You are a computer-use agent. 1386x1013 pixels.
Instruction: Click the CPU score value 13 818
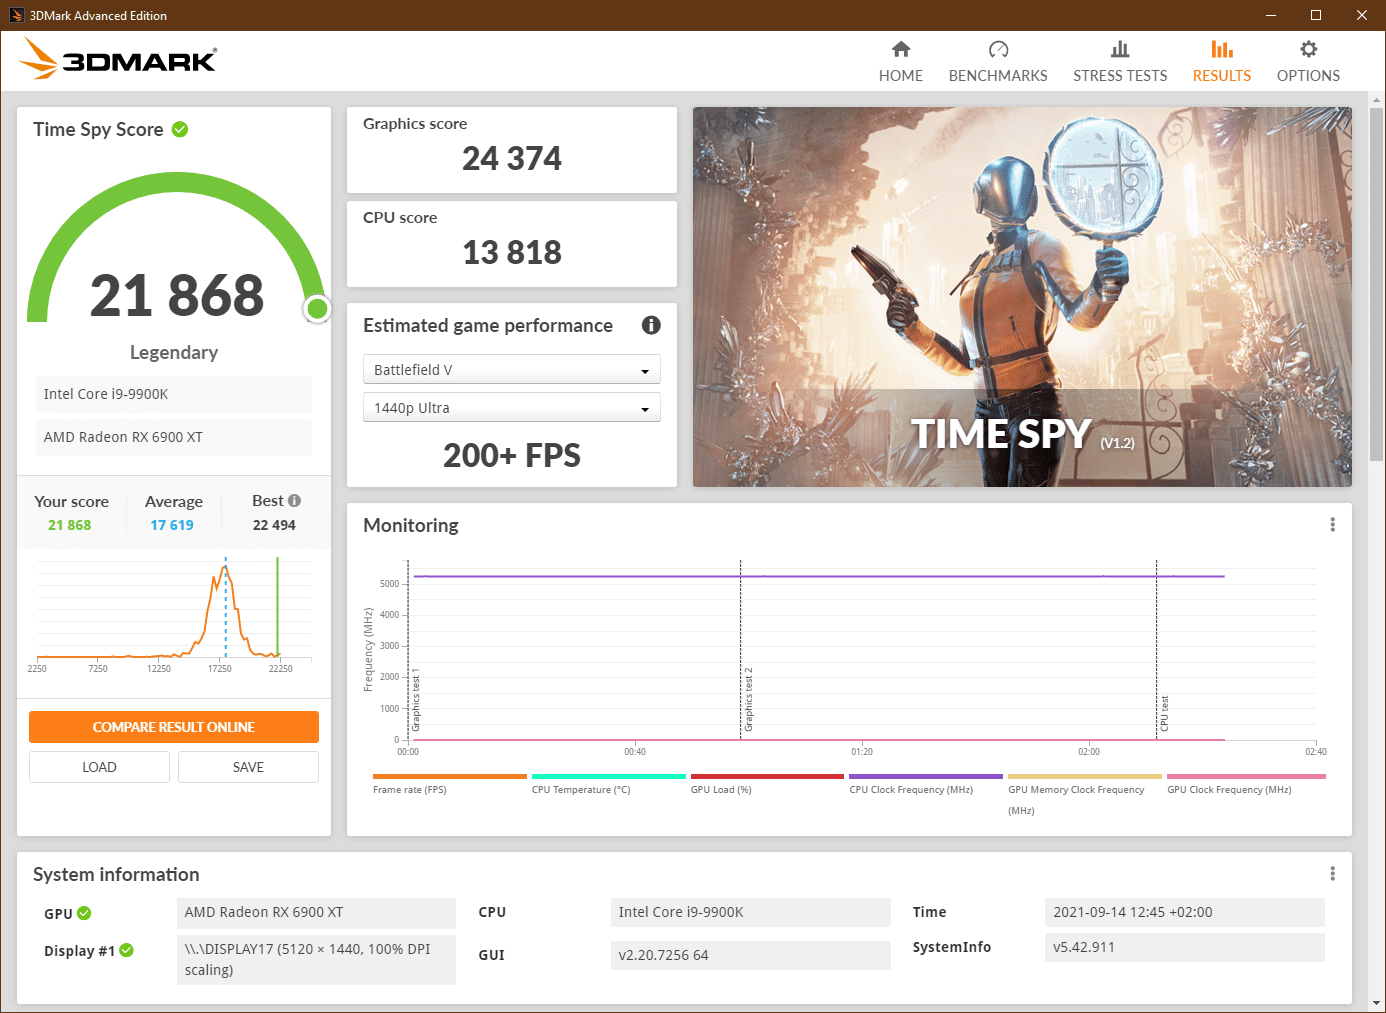[x=512, y=252]
